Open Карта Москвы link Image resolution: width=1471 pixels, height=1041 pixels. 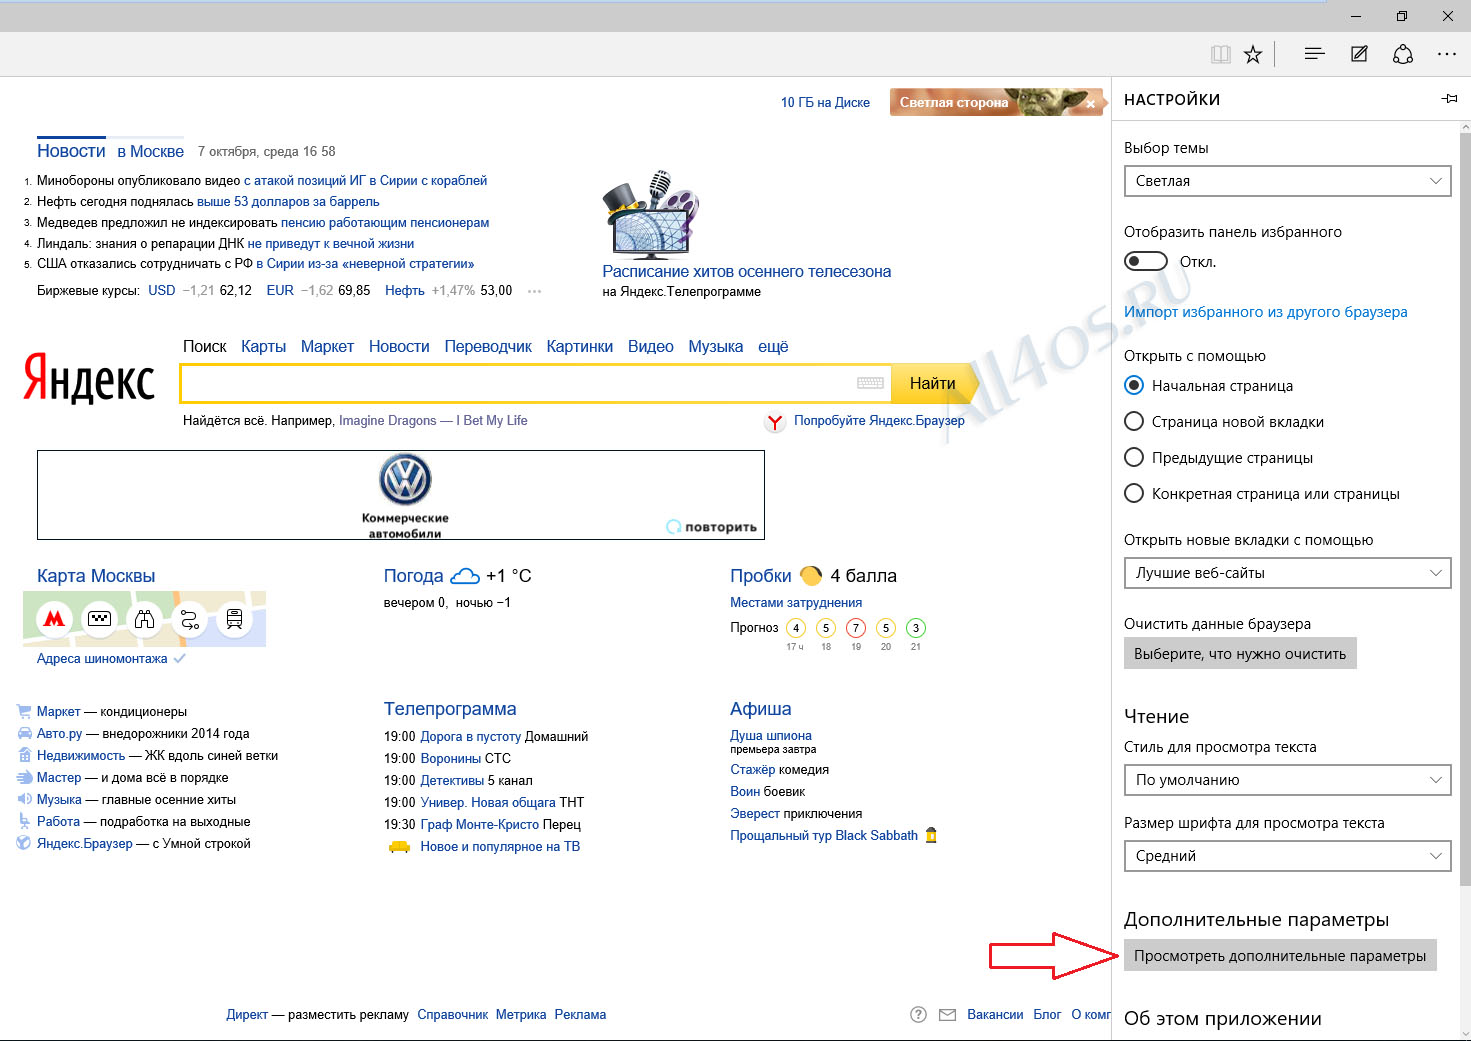tap(96, 576)
